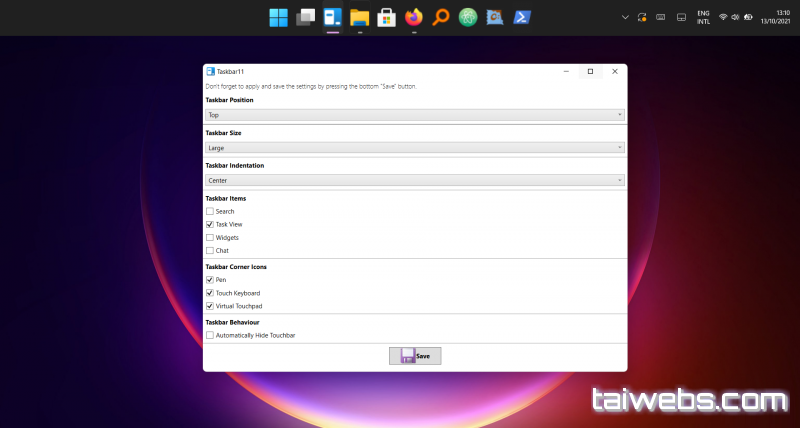
Task: Click the orange magnifier taskbar icon
Action: pos(441,17)
